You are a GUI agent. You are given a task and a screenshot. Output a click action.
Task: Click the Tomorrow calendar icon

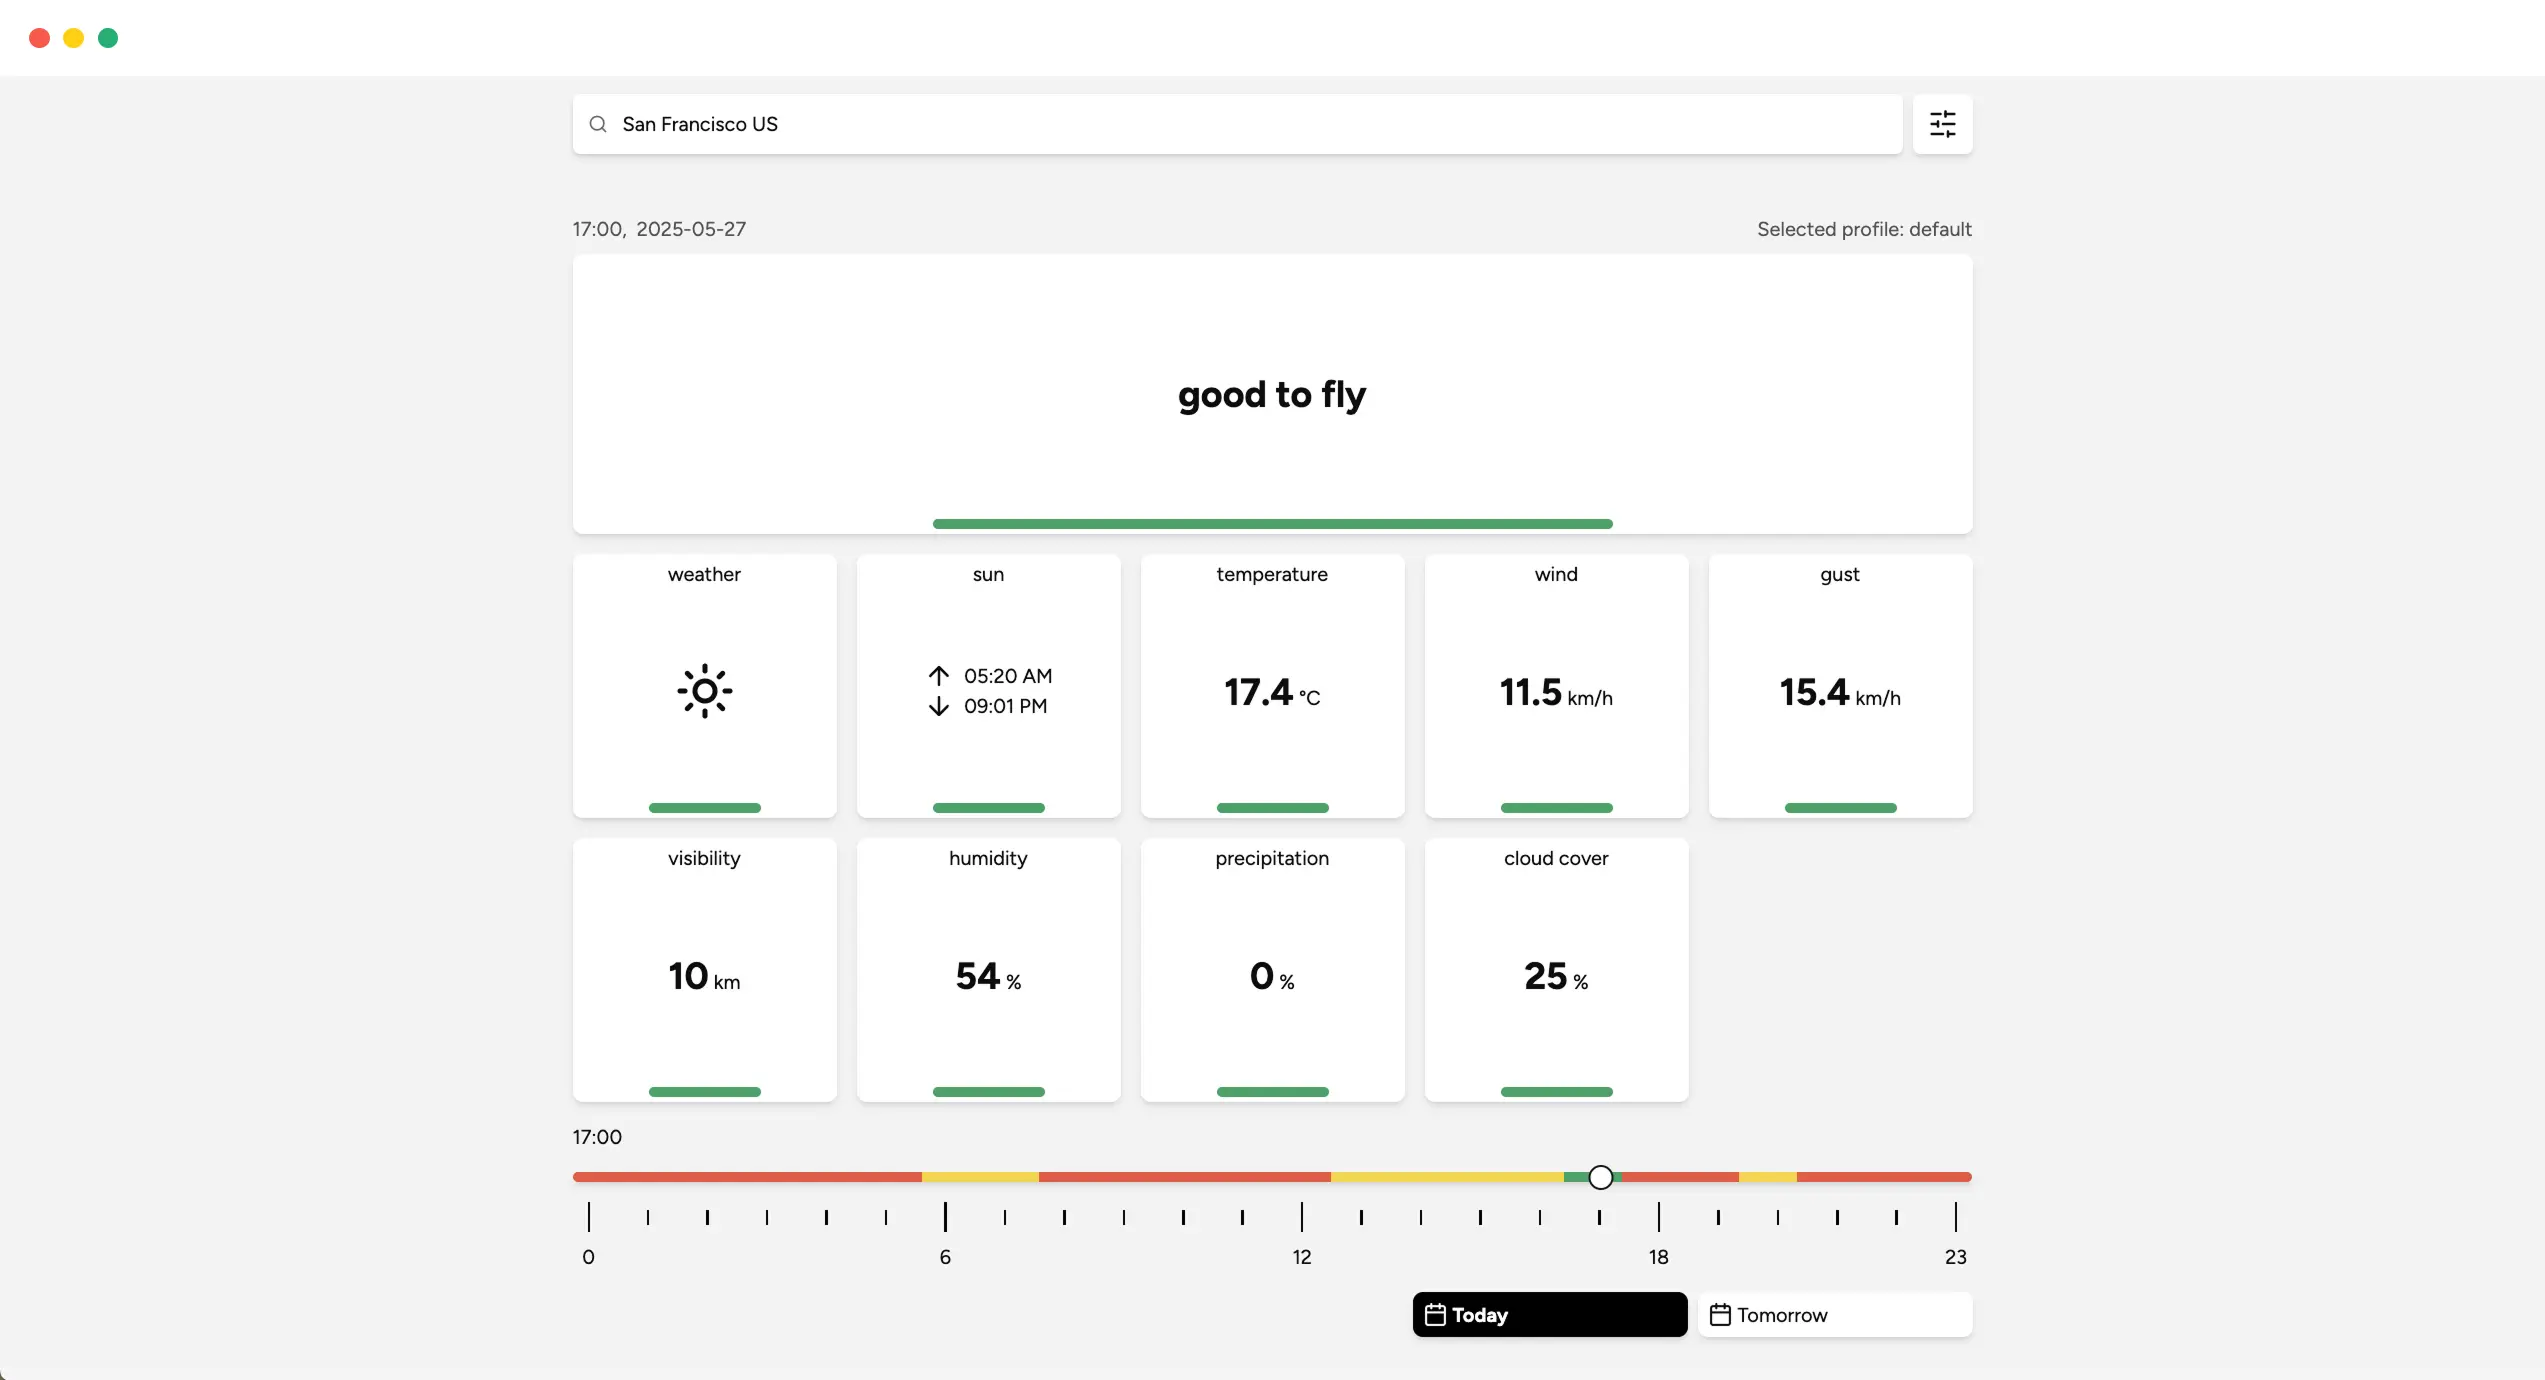pyautogui.click(x=1720, y=1314)
